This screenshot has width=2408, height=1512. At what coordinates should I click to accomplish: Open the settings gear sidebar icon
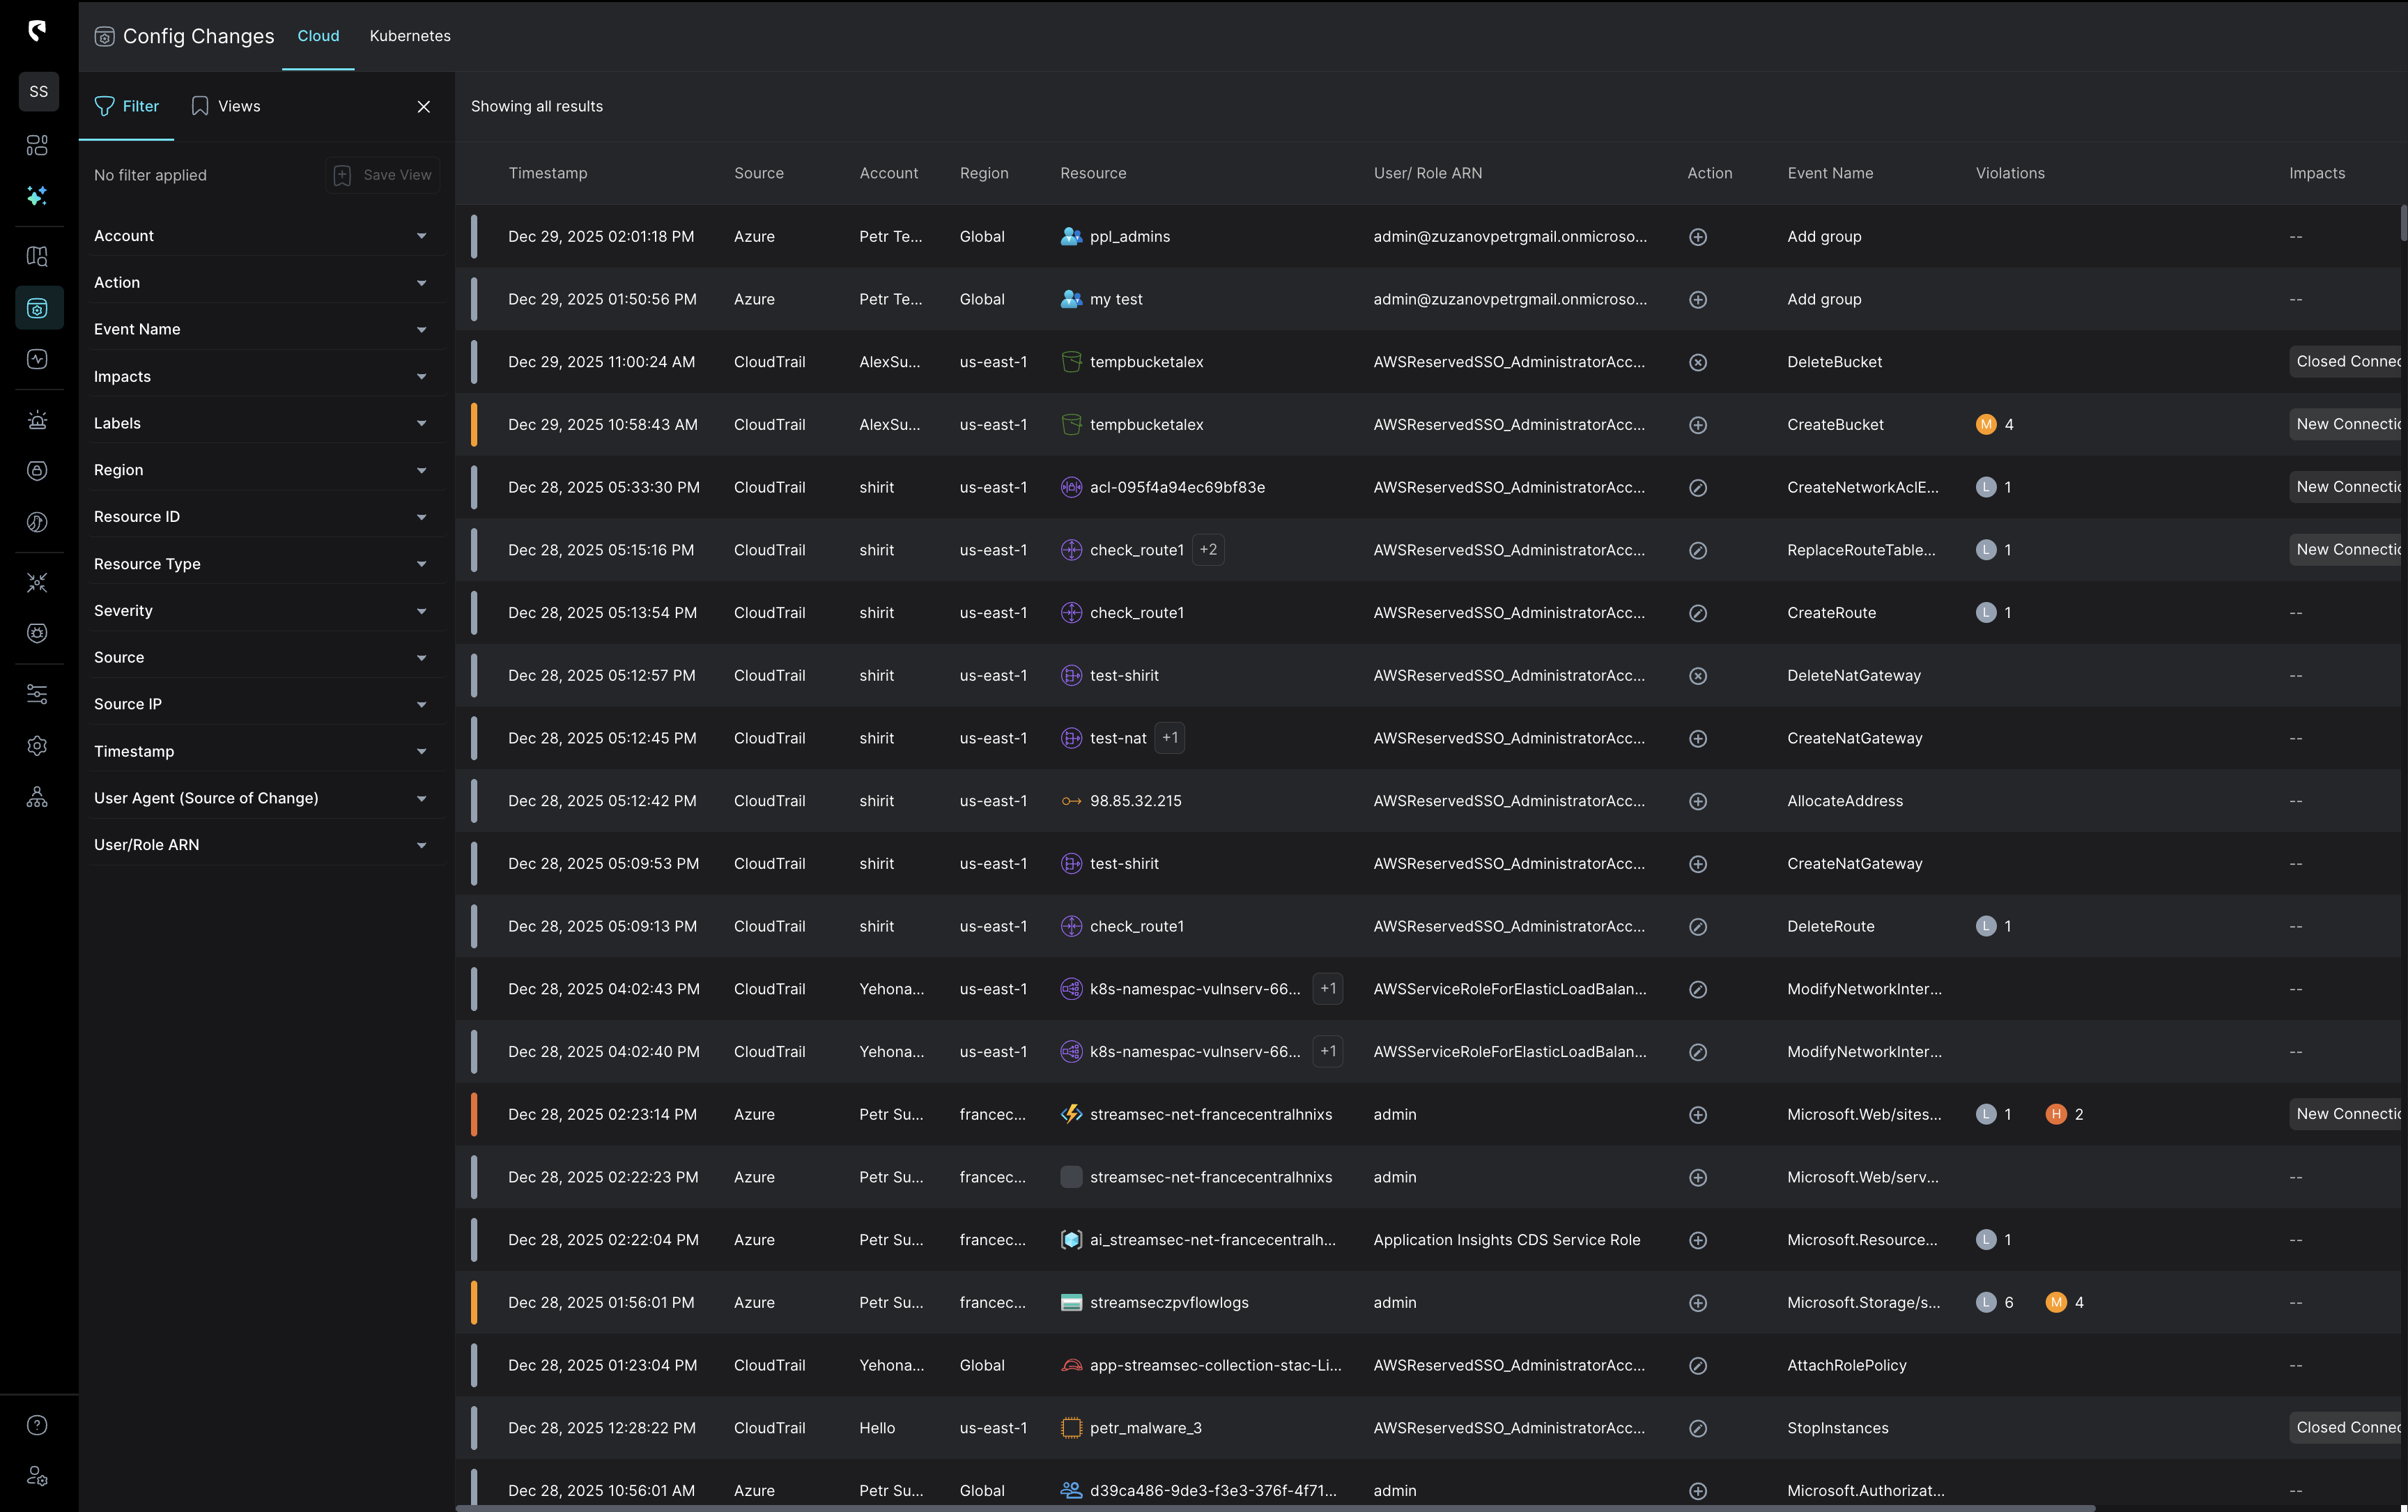click(37, 746)
